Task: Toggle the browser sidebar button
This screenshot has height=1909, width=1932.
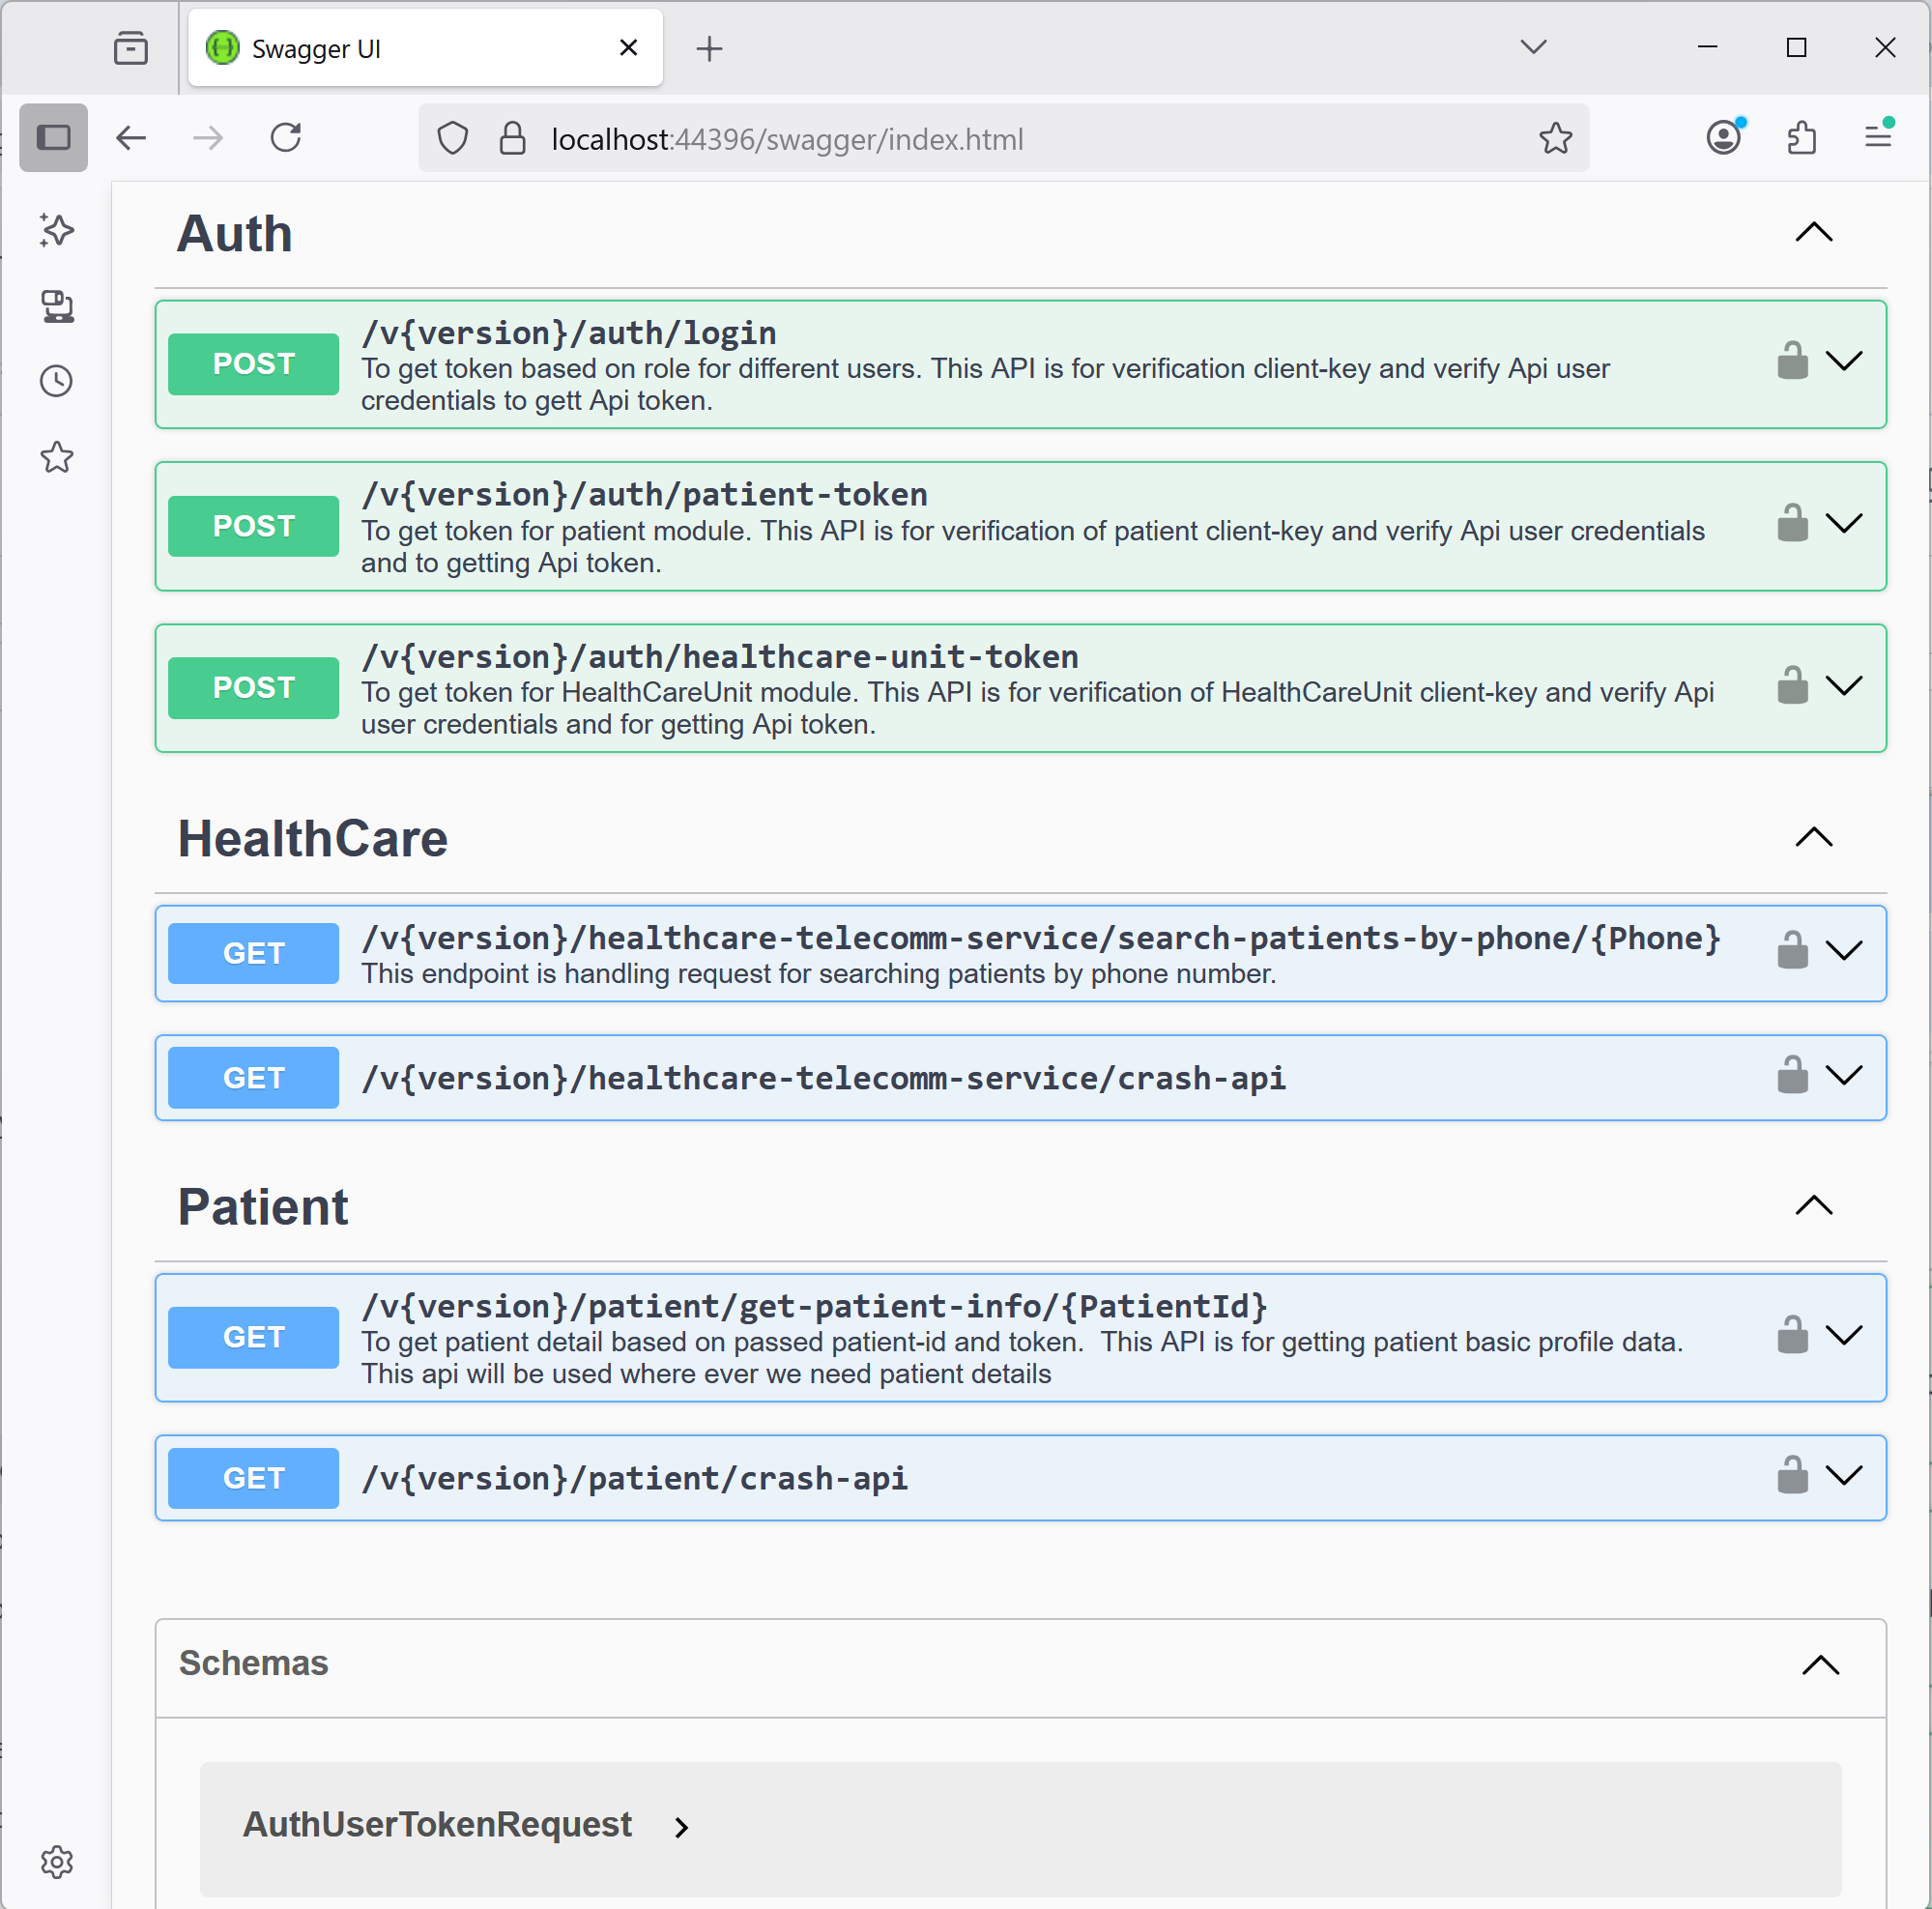Action: pos(54,138)
